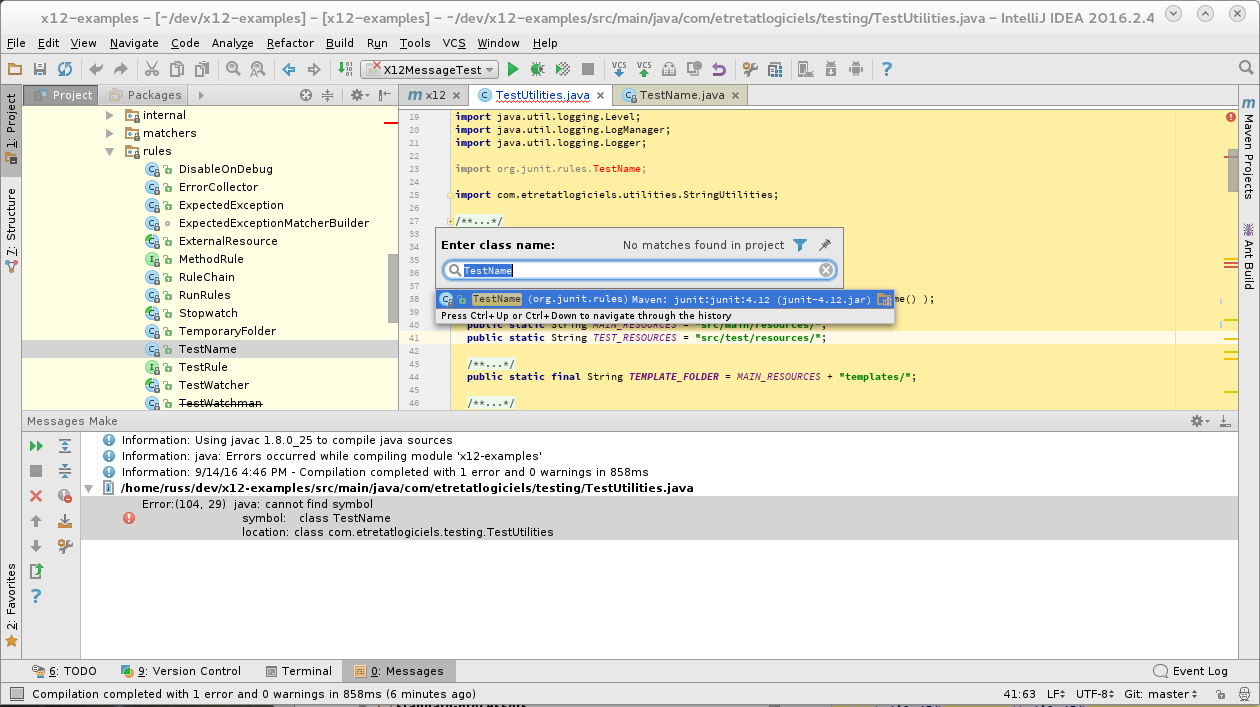This screenshot has width=1260, height=707.
Task: Click Collapse All icon in Messages panel
Action: tap(65, 471)
